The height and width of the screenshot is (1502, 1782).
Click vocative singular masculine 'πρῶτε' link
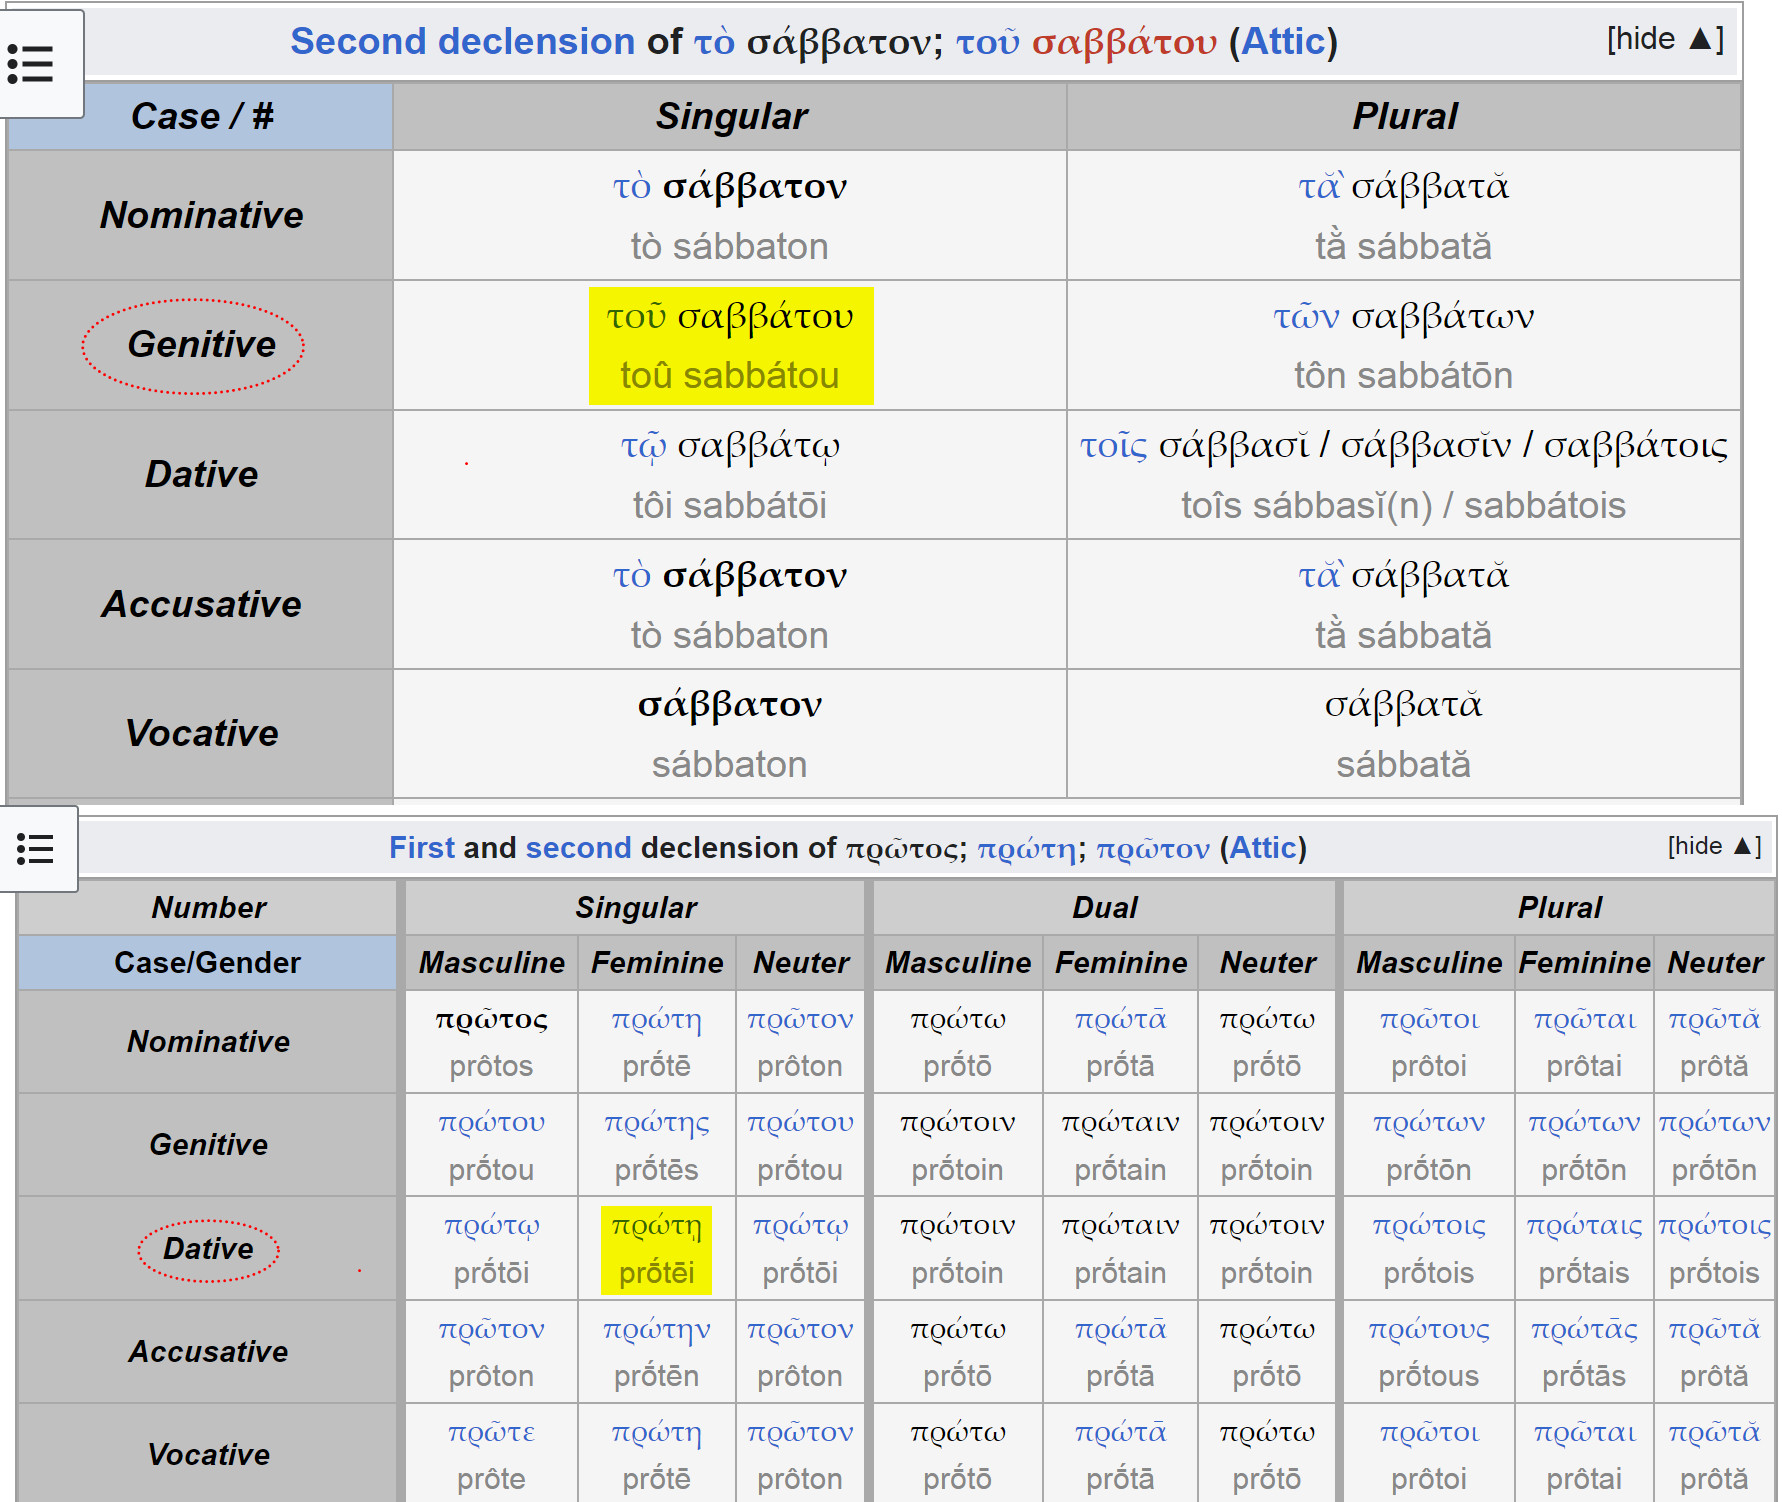click(x=491, y=1433)
